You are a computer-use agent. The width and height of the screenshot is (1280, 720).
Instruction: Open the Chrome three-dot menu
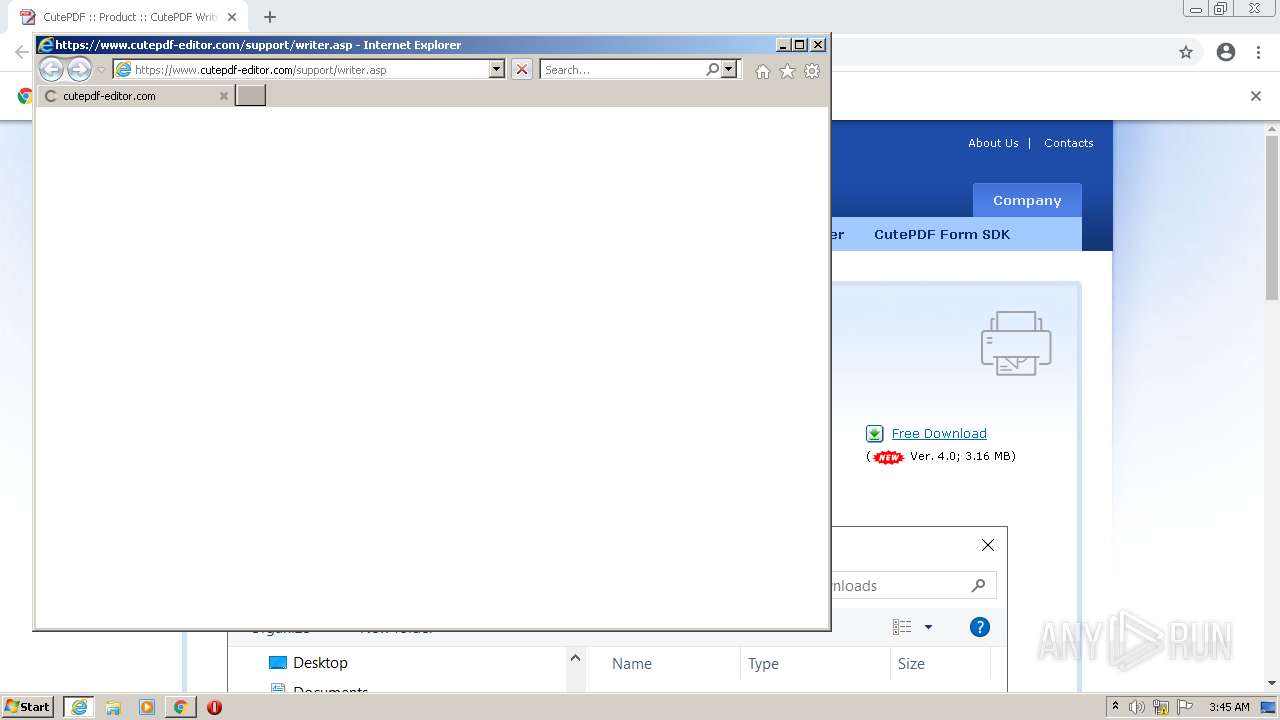pyautogui.click(x=1259, y=52)
